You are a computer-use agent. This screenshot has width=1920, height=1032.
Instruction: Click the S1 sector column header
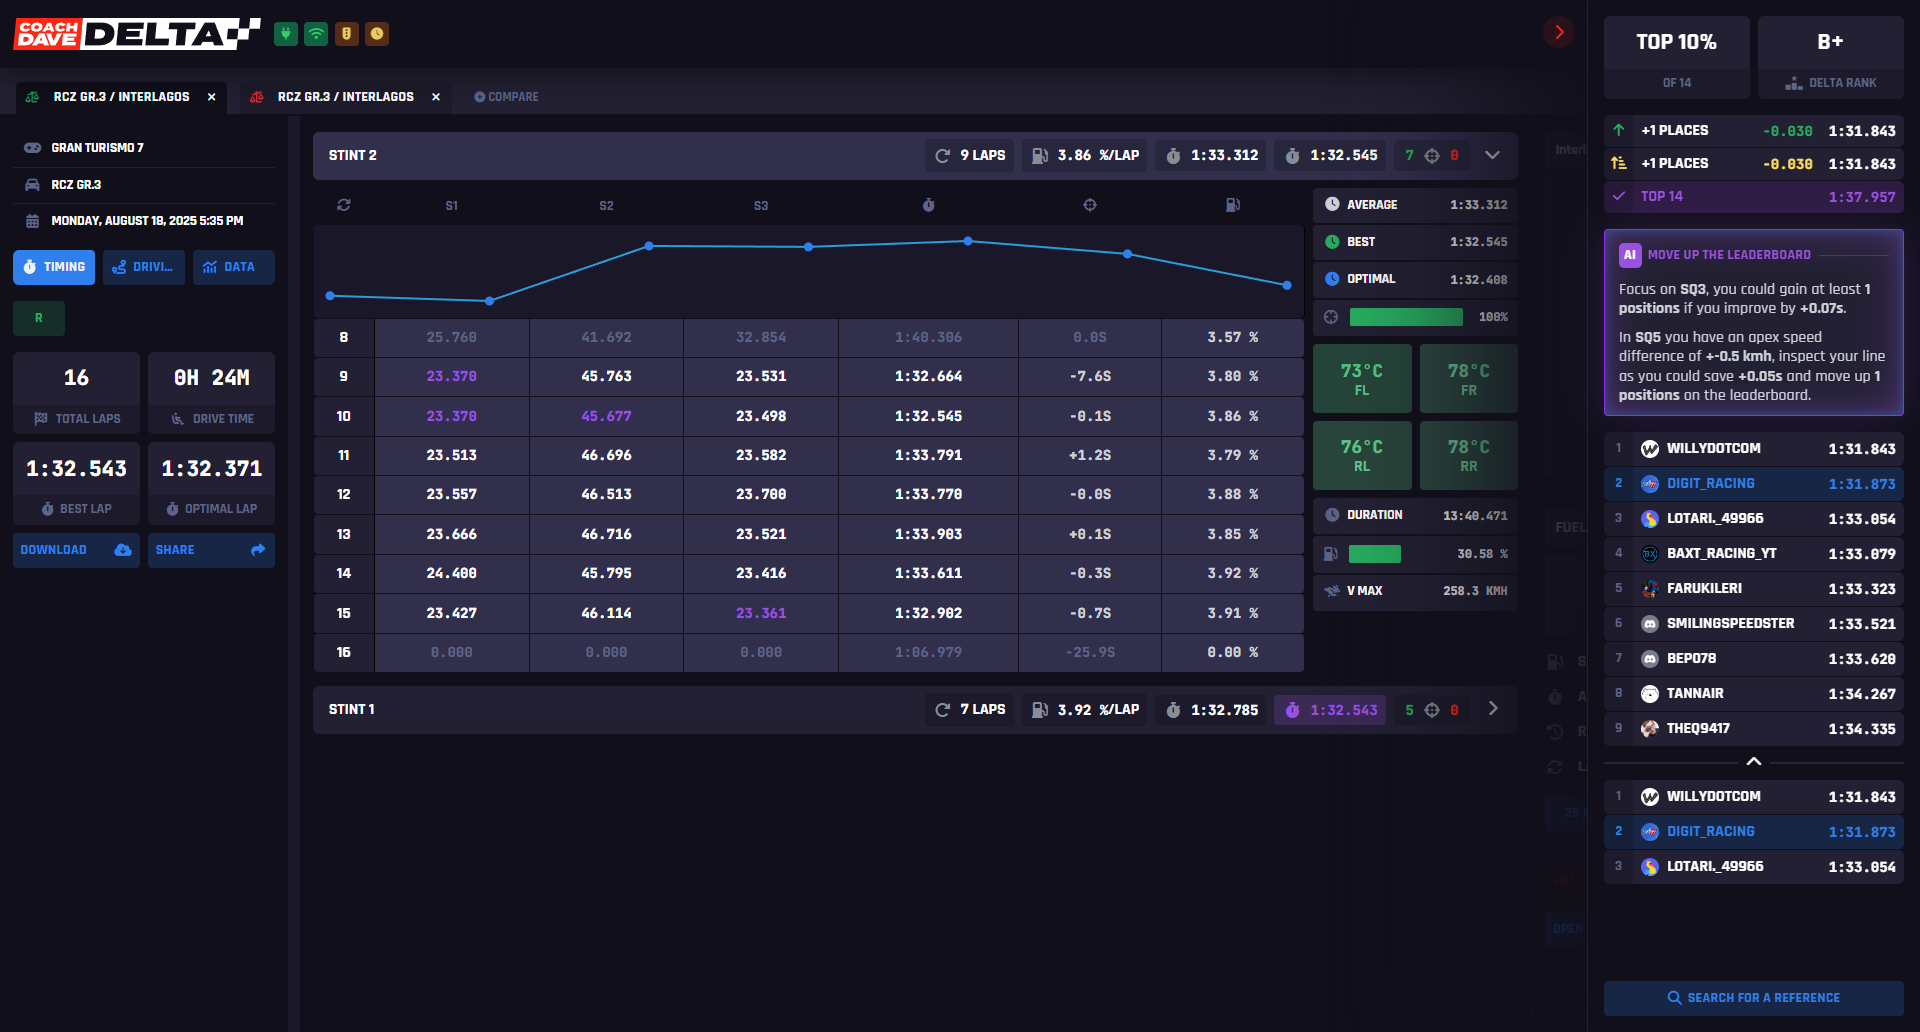(452, 205)
